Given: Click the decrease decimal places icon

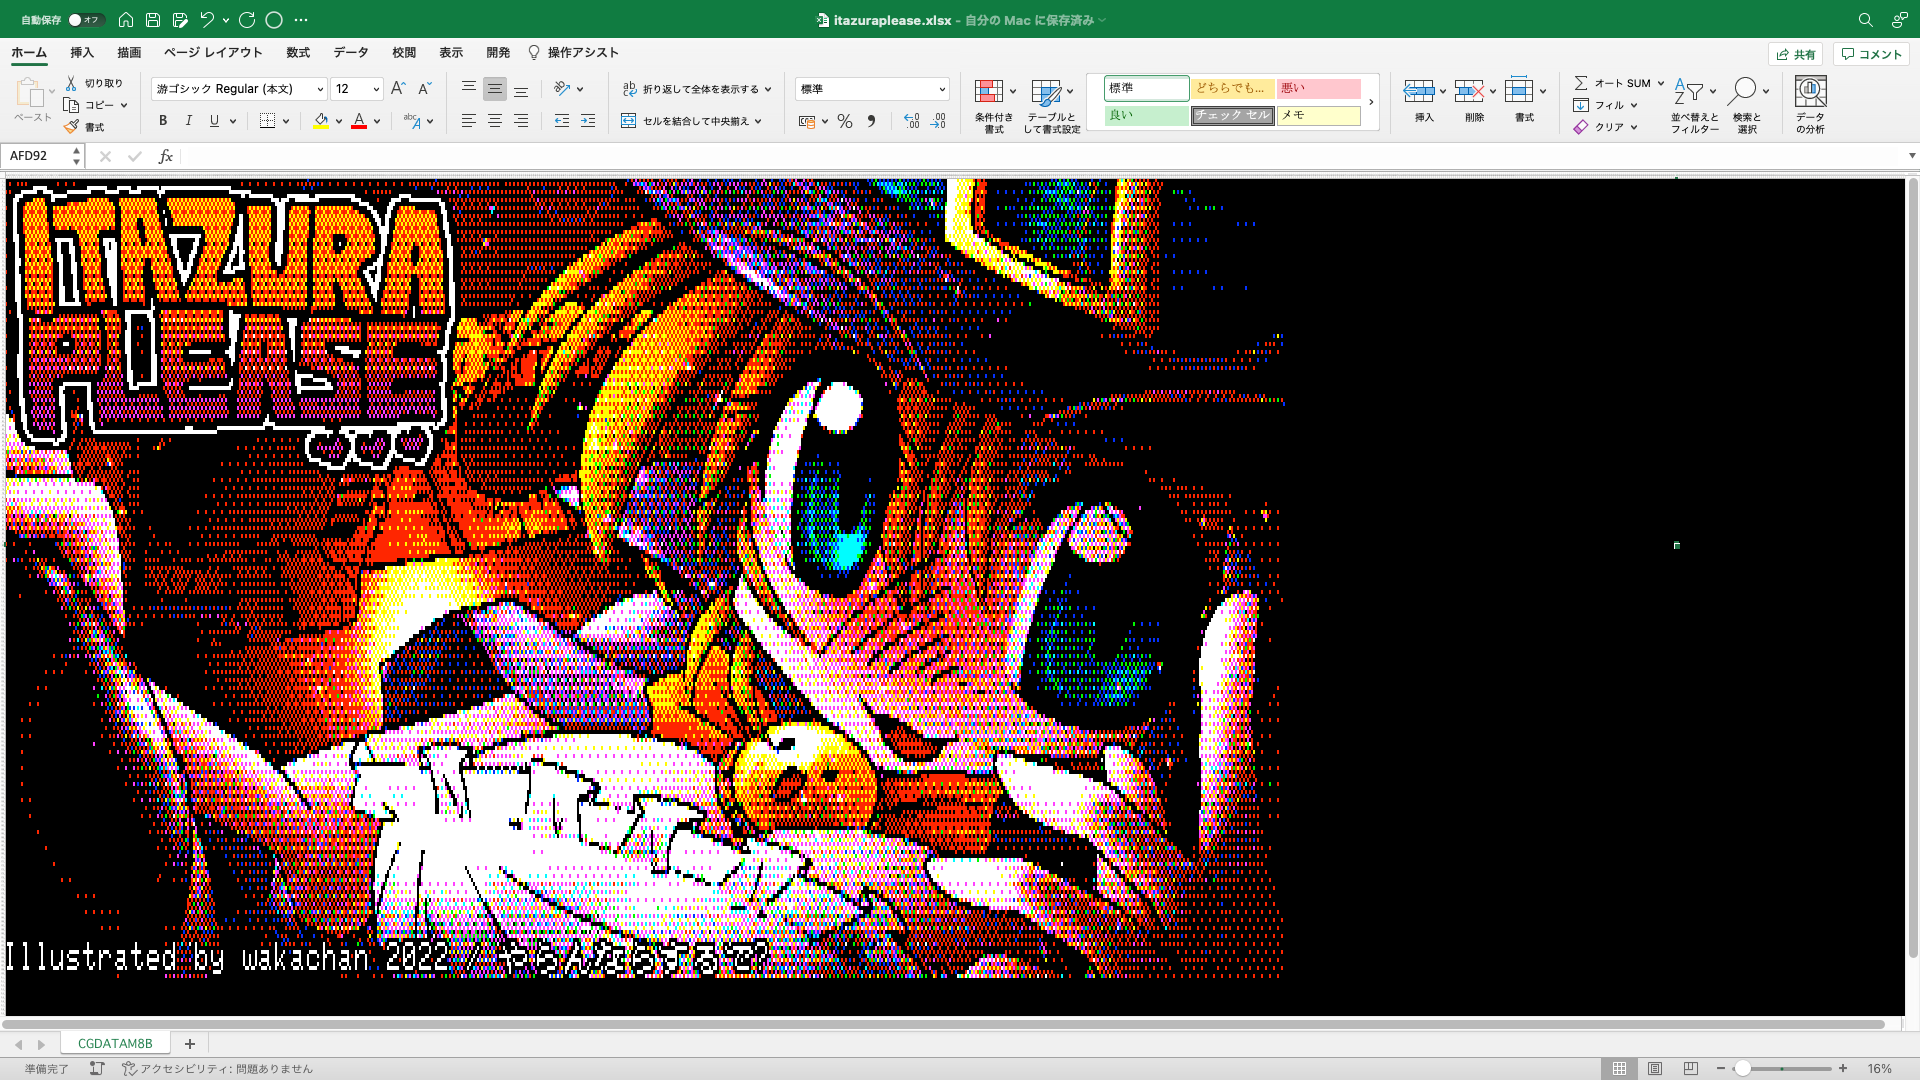Looking at the screenshot, I should tap(938, 121).
